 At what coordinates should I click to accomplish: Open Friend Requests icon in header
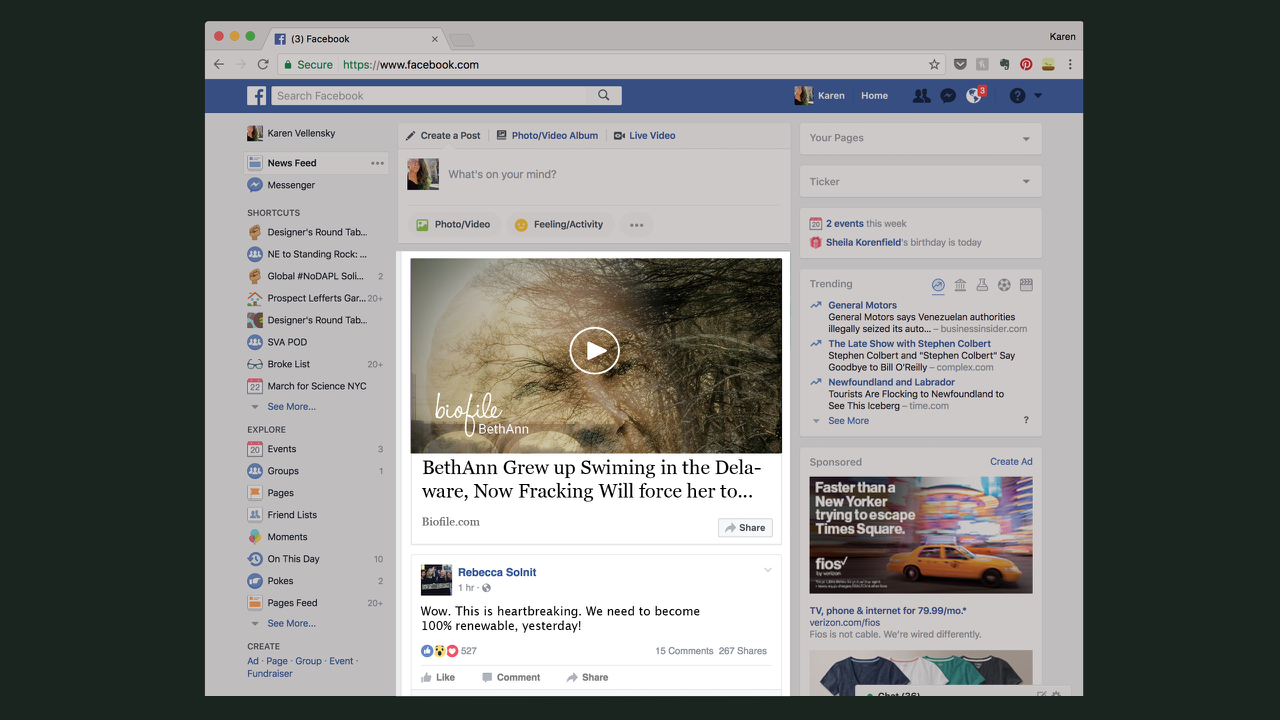[921, 96]
